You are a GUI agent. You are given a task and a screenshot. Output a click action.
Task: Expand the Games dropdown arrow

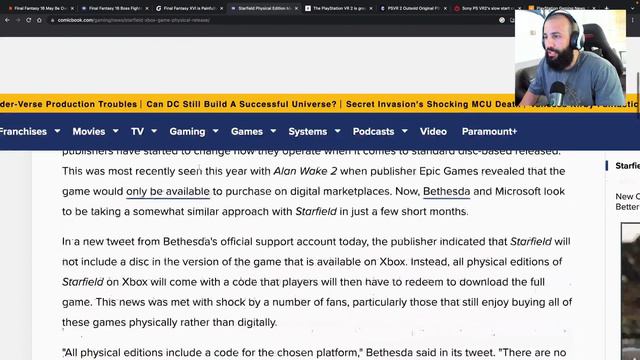273,131
